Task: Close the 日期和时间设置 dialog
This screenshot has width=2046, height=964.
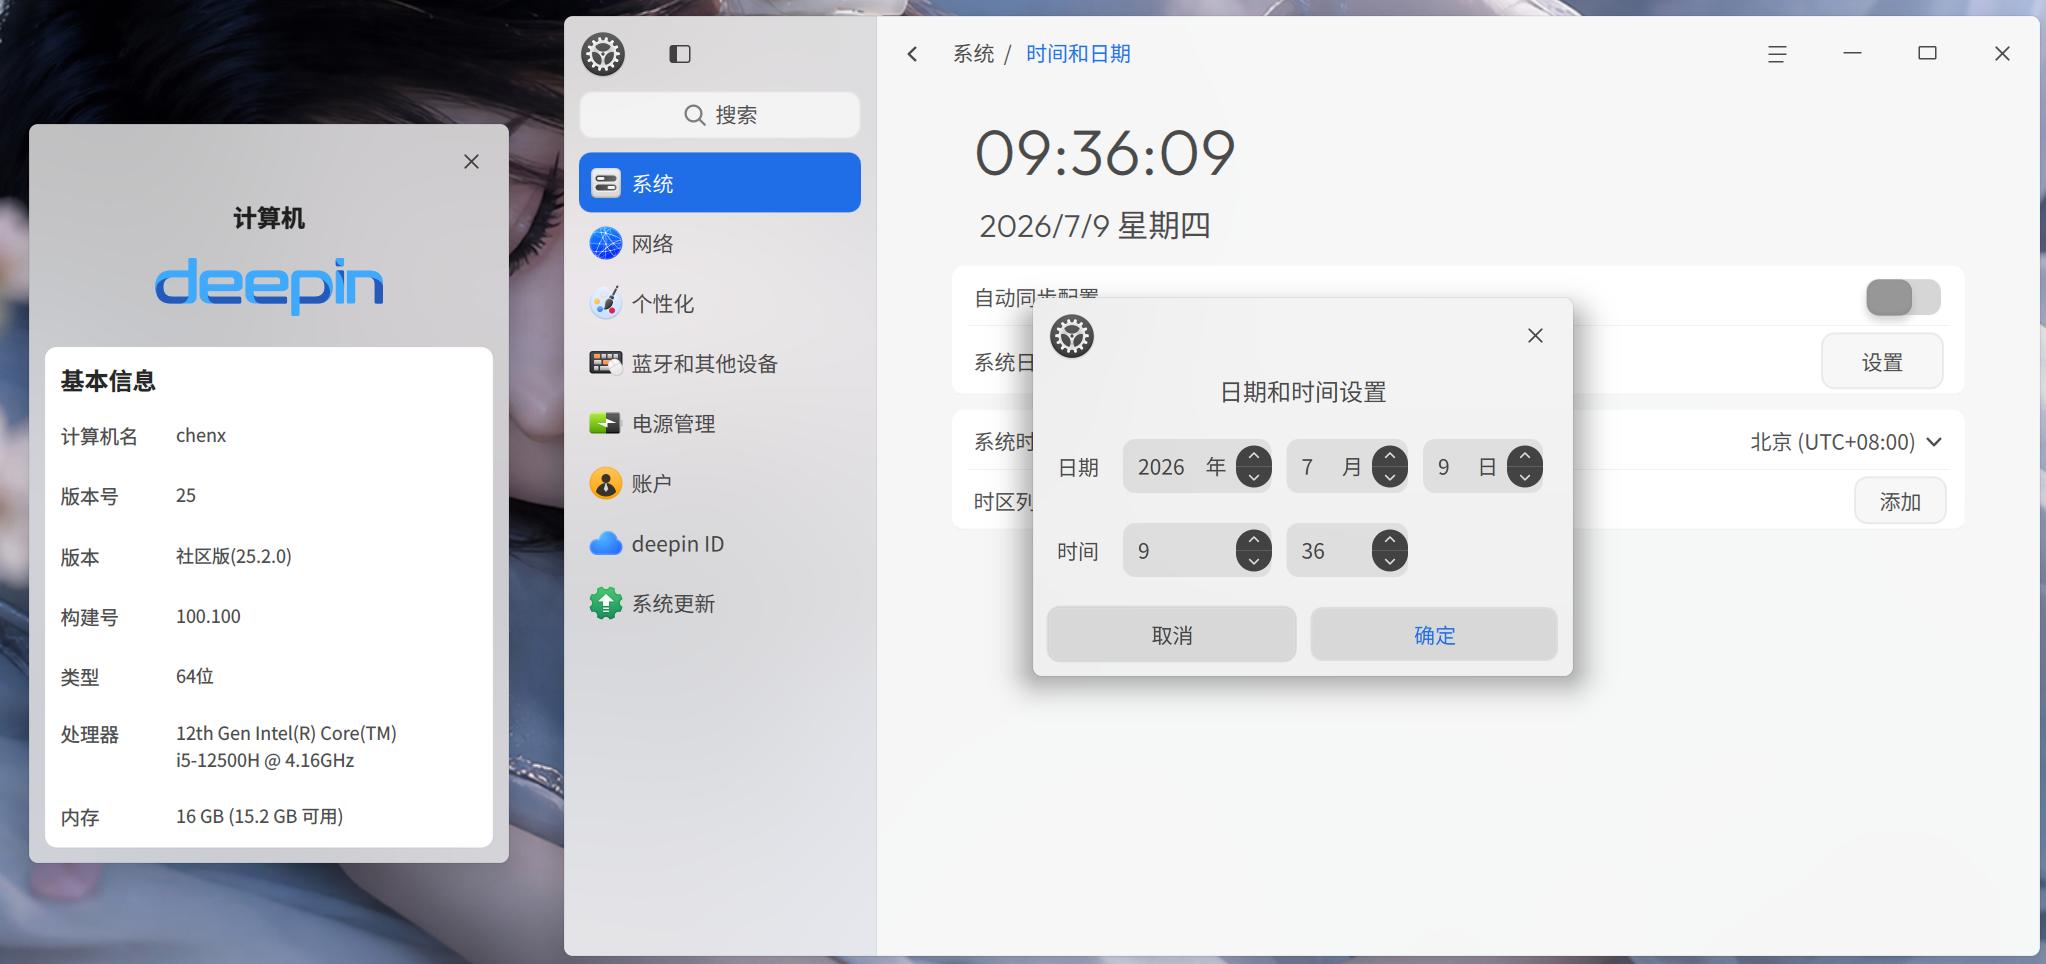Action: (1535, 336)
